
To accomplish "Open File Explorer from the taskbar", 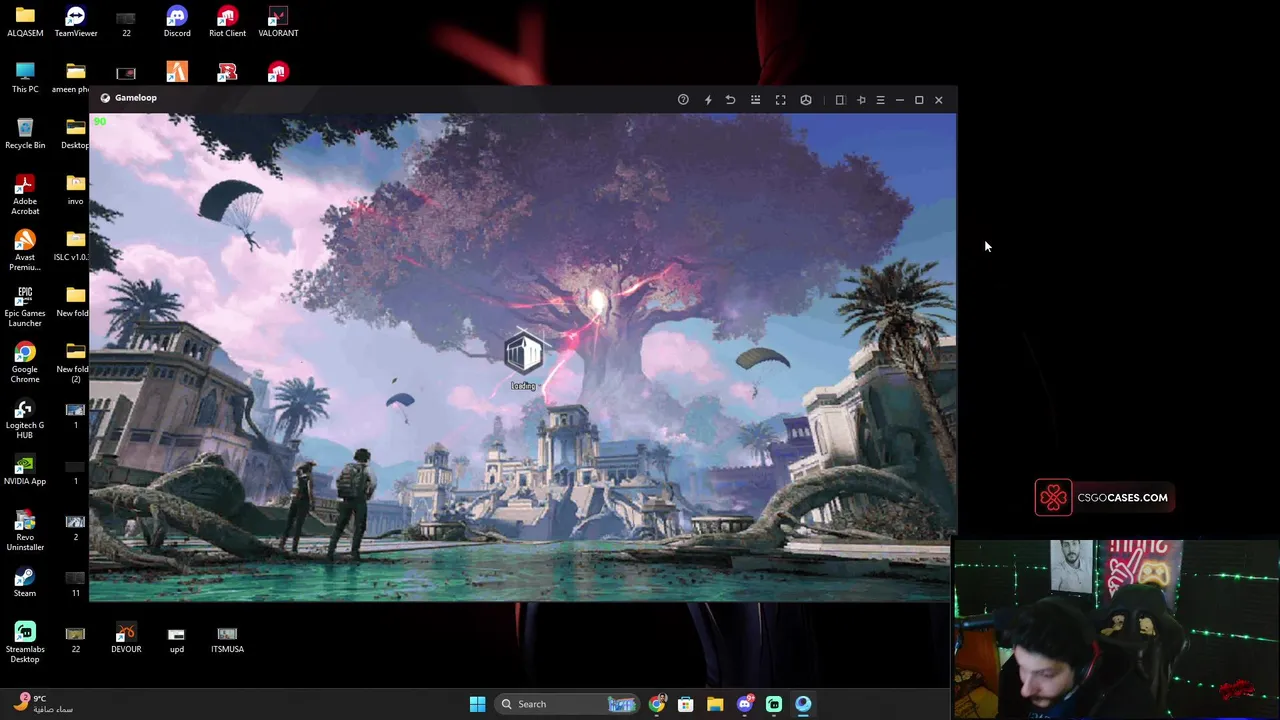I will pyautogui.click(x=715, y=704).
